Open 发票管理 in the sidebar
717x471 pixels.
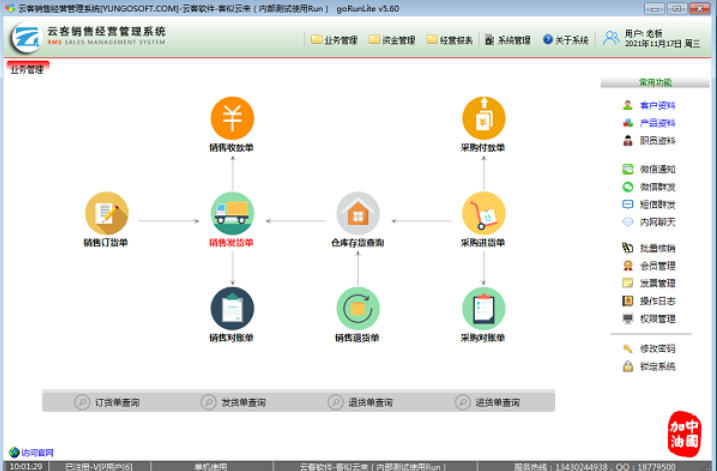[x=649, y=284]
